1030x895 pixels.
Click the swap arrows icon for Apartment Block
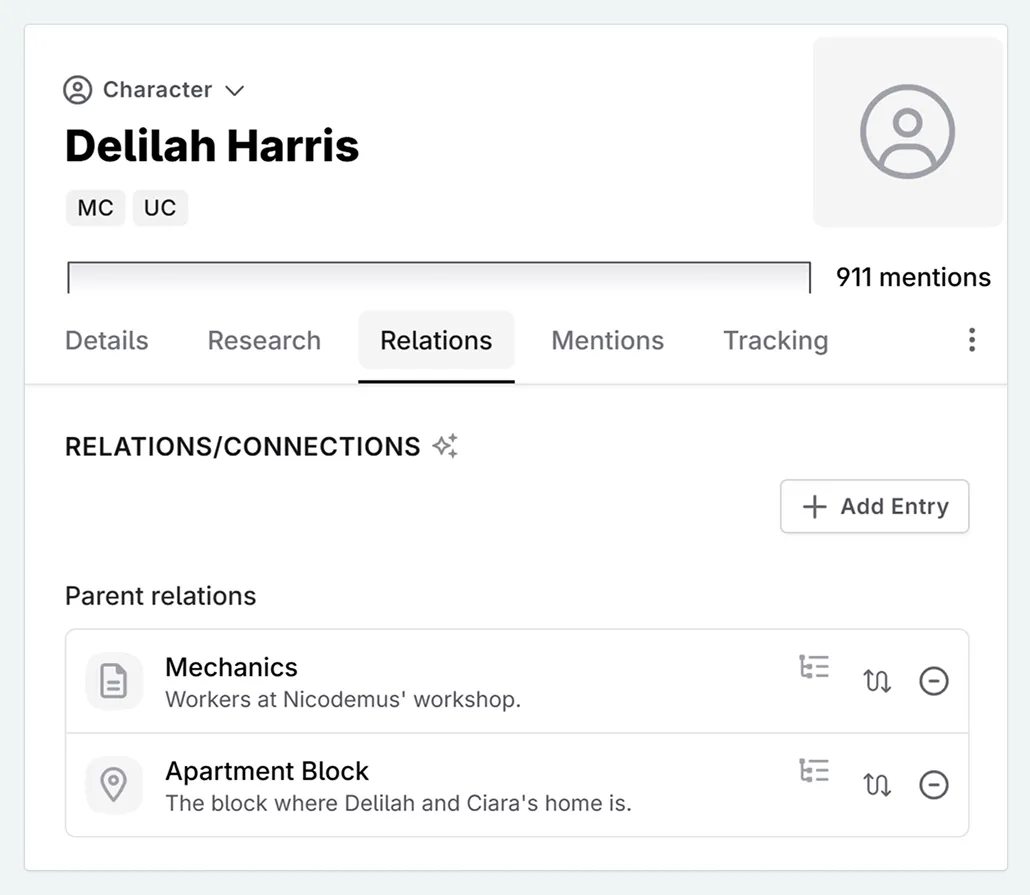click(x=877, y=786)
